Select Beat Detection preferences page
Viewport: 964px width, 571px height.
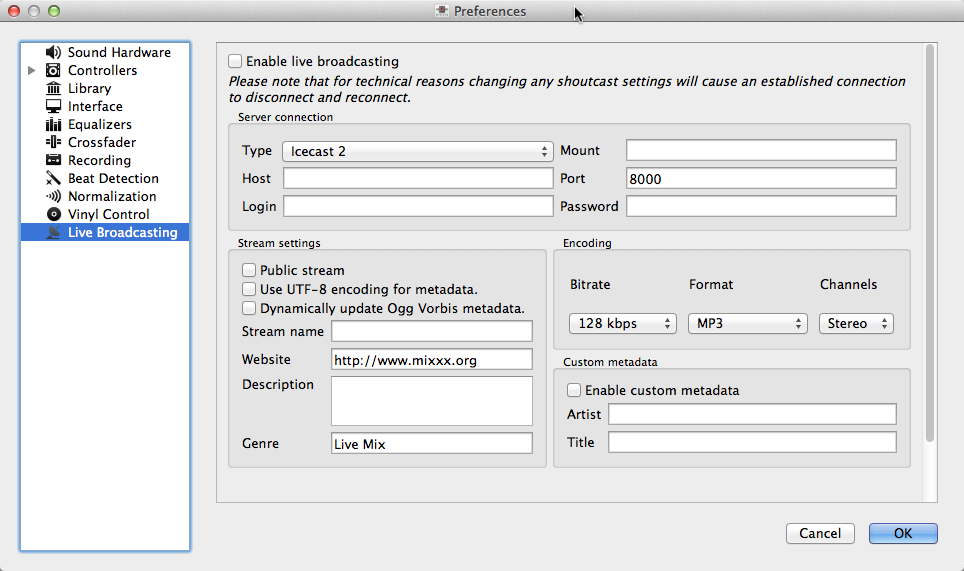113,178
